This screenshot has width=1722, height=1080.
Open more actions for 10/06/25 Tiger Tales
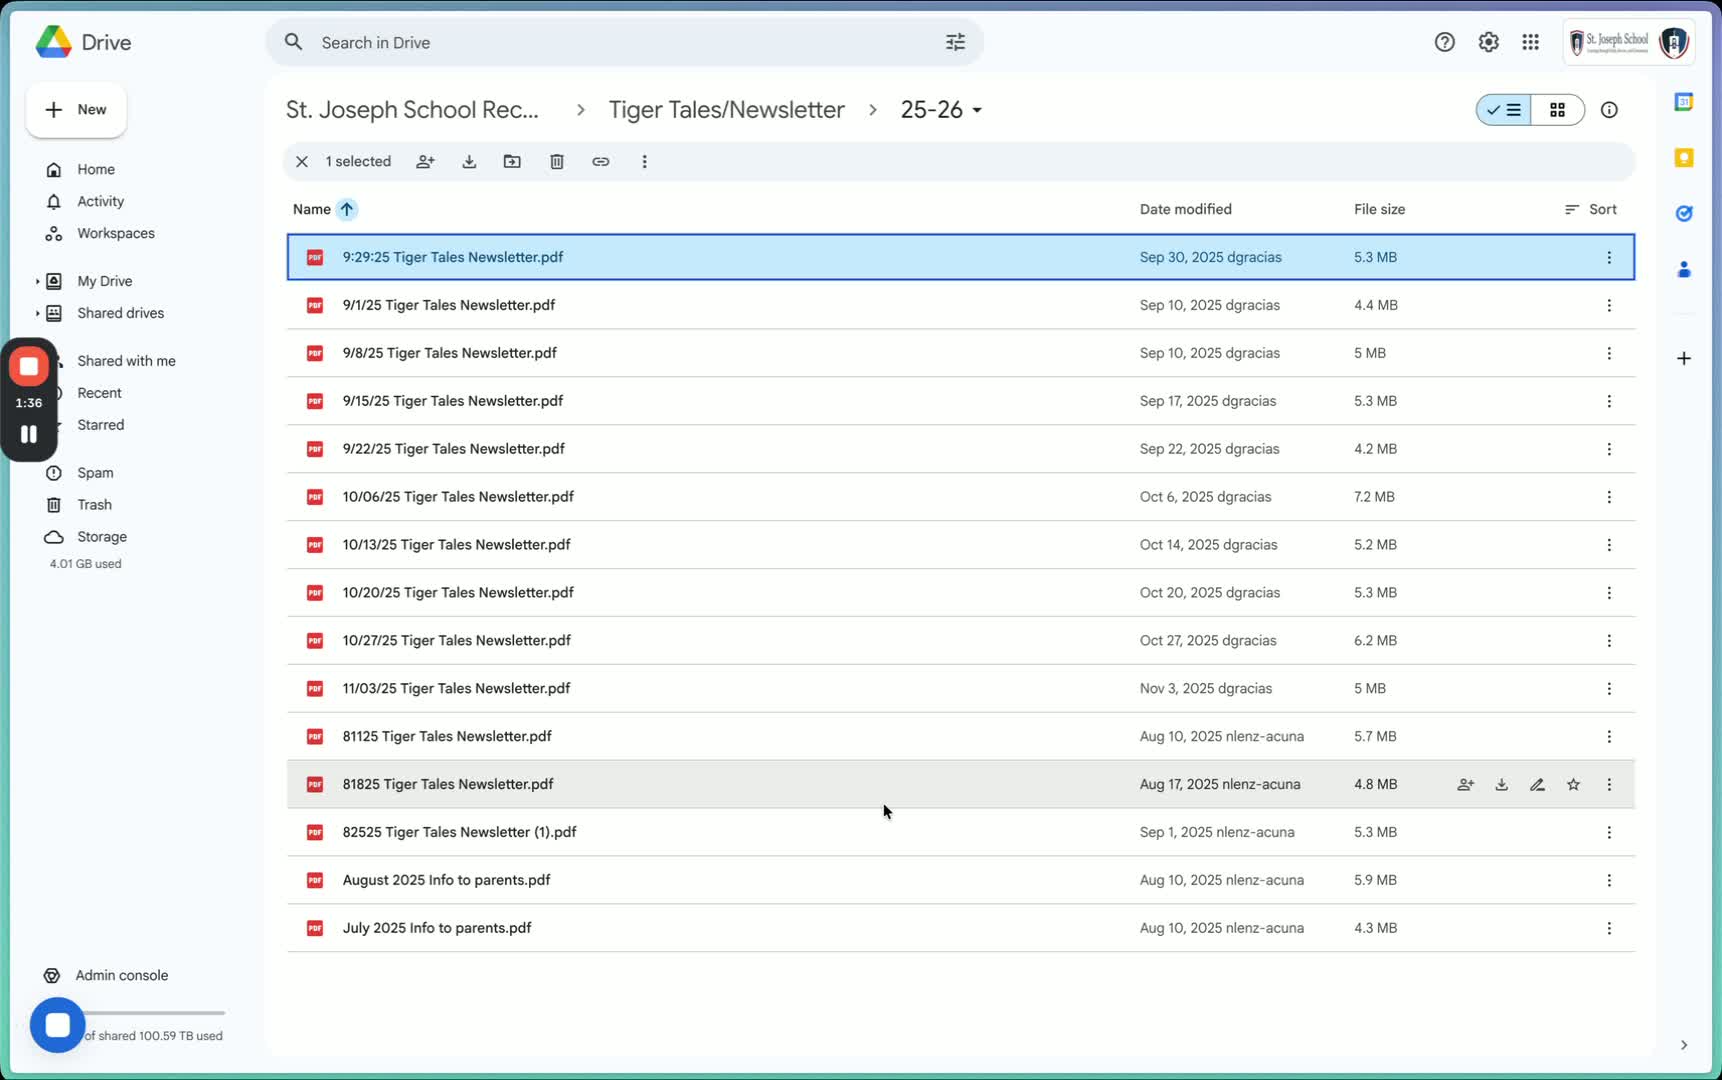coord(1609,497)
